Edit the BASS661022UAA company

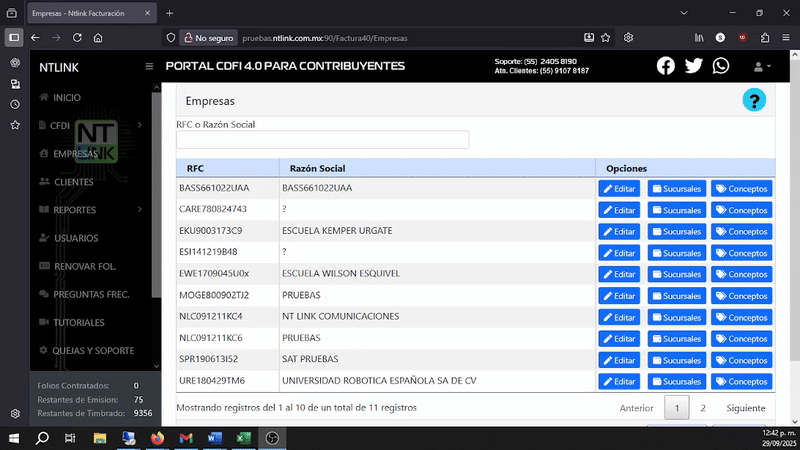pyautogui.click(x=619, y=189)
